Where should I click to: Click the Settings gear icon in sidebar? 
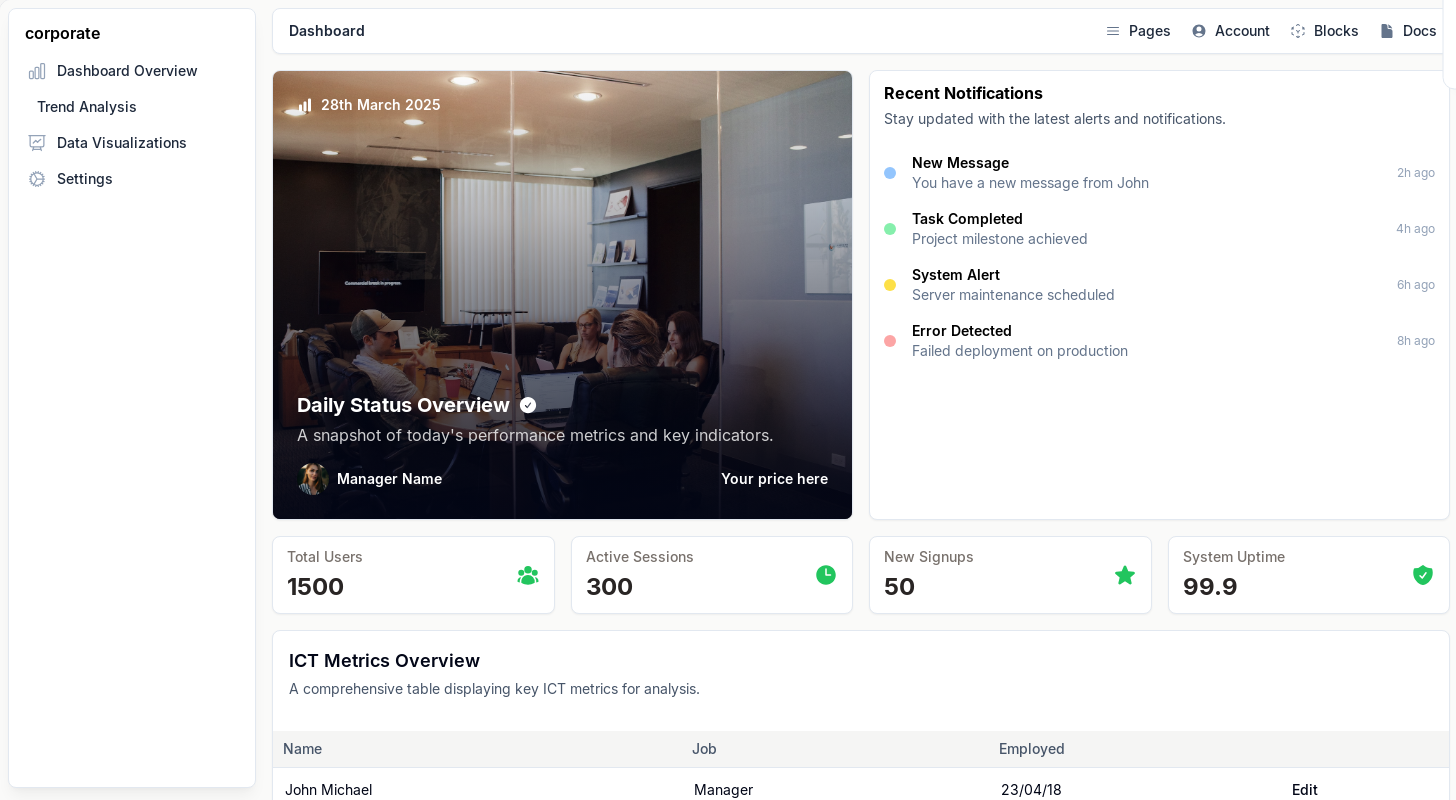pos(37,179)
